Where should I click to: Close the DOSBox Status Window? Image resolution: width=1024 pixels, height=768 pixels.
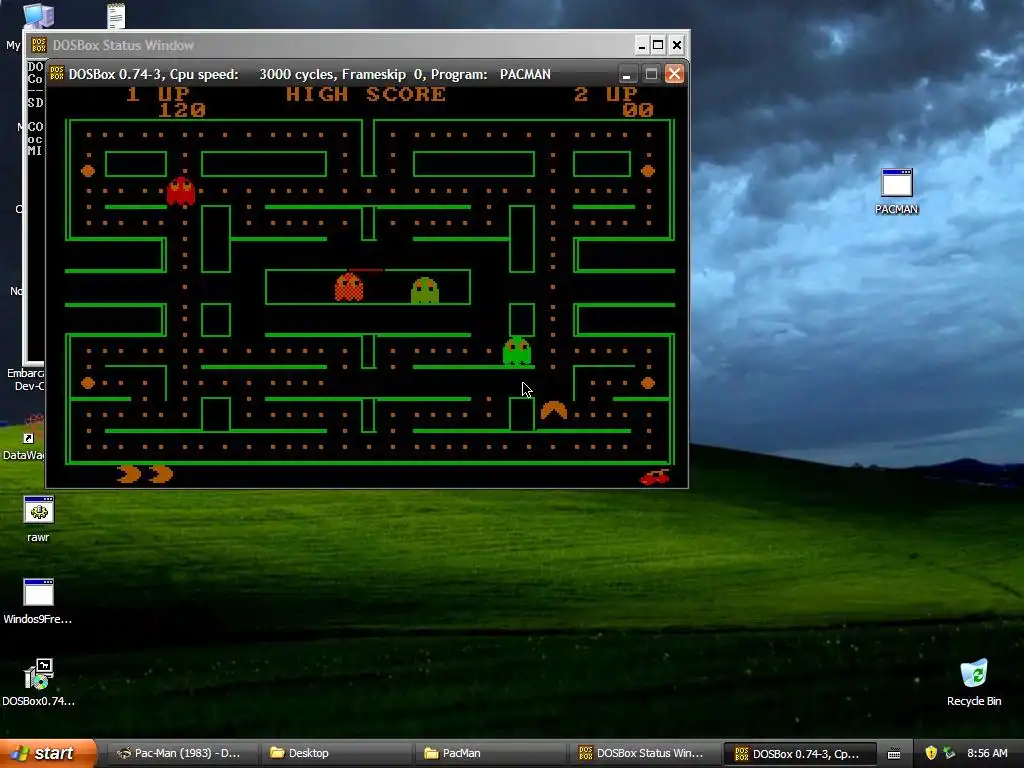pyautogui.click(x=677, y=45)
